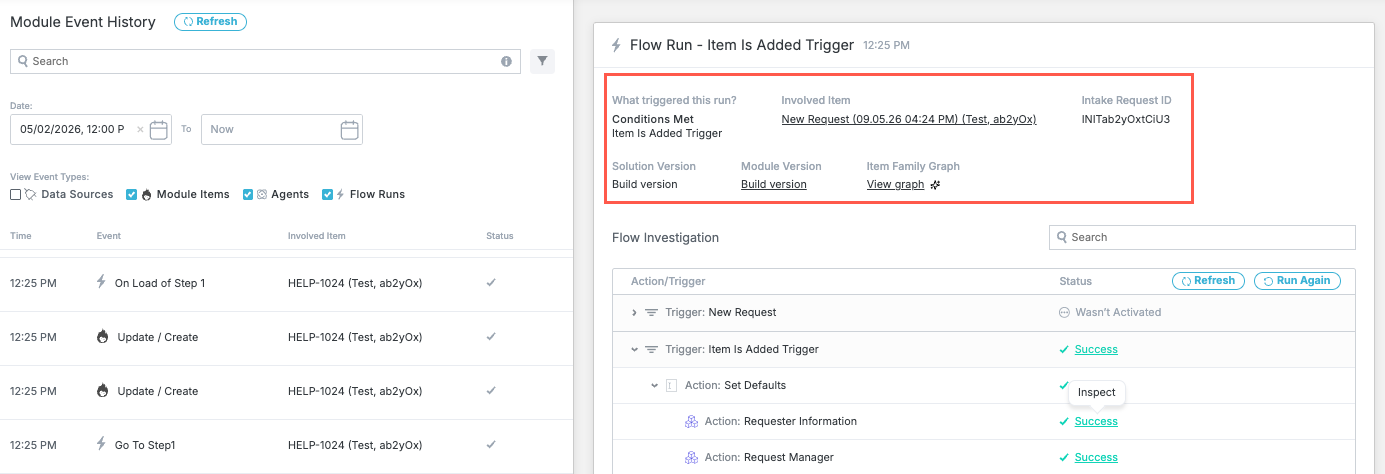1385x474 pixels.
Task: Open the calendar icon of the start date field
Action: pyautogui.click(x=159, y=129)
